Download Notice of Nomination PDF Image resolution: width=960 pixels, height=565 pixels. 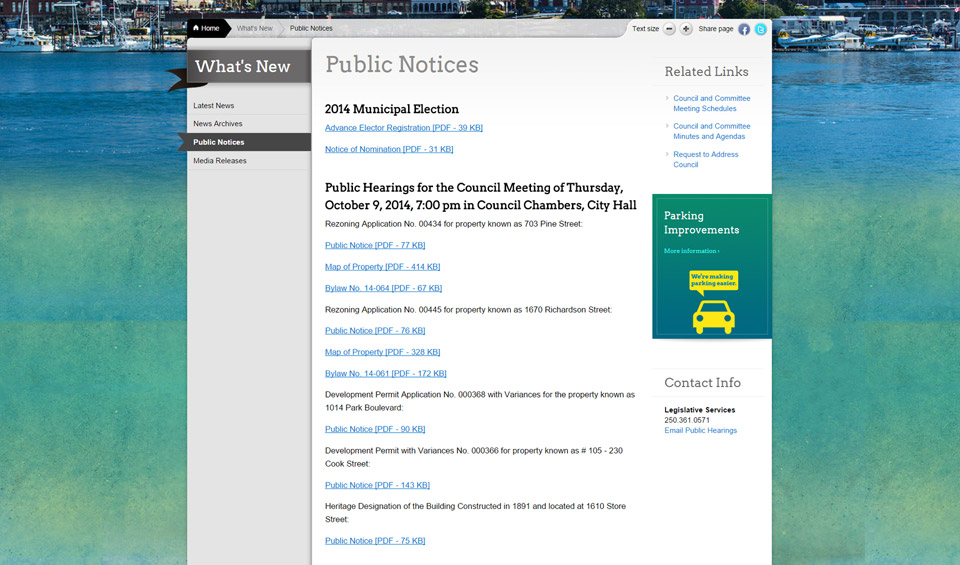click(389, 149)
